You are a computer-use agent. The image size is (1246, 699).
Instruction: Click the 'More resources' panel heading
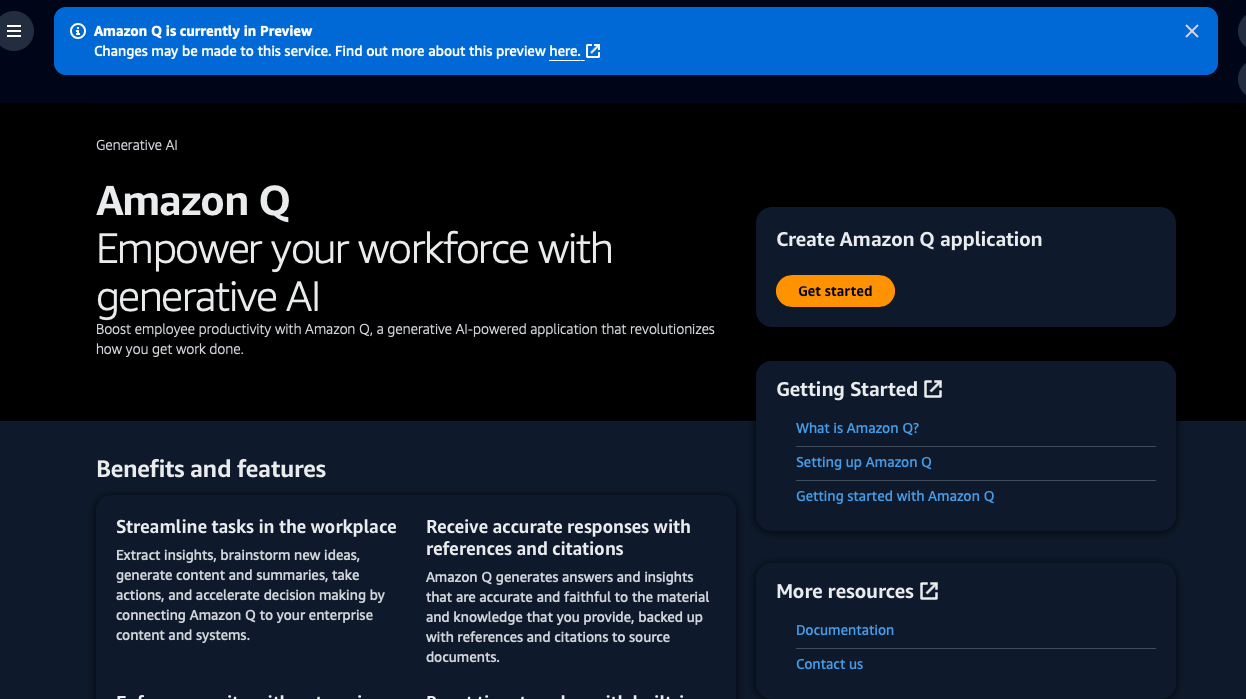pos(845,591)
